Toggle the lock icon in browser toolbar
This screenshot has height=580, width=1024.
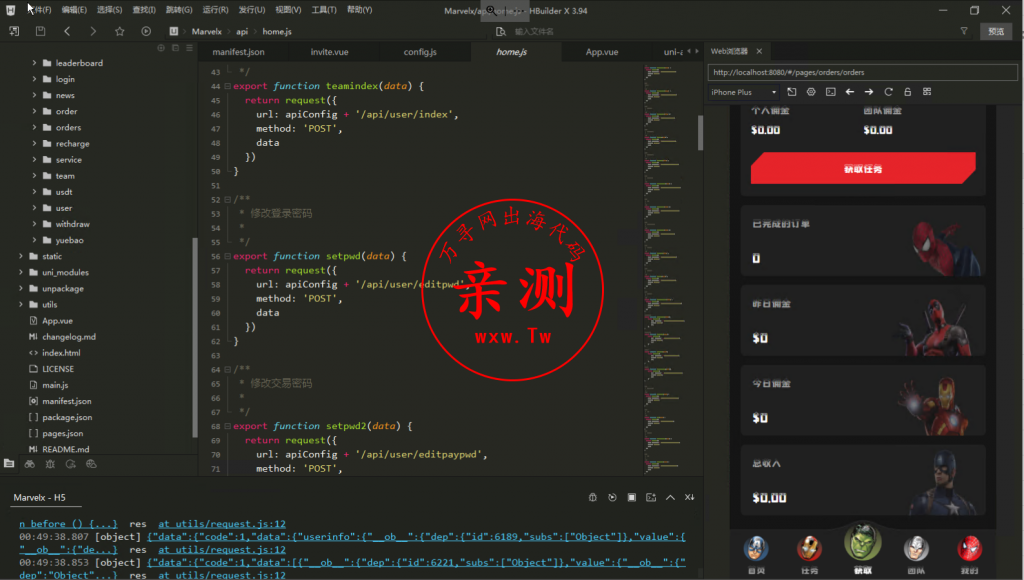point(907,92)
